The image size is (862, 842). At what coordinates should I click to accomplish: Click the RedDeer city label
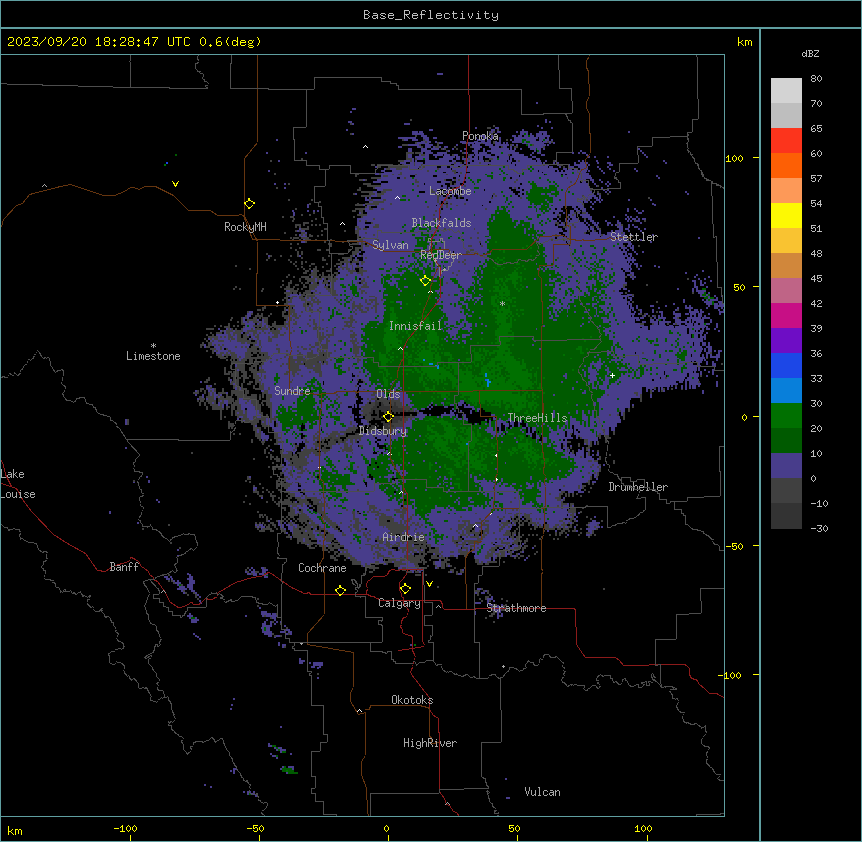click(440, 255)
